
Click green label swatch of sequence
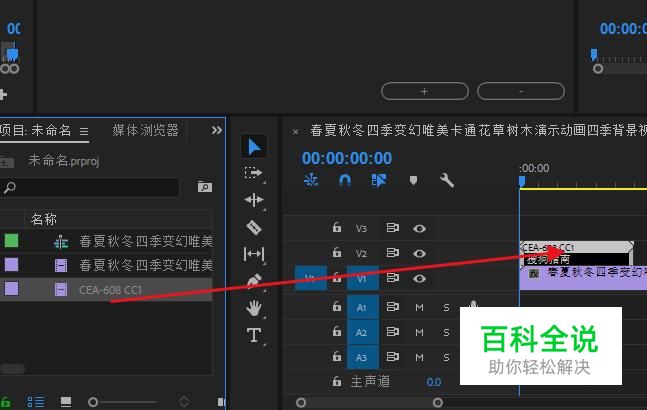pyautogui.click(x=12, y=240)
